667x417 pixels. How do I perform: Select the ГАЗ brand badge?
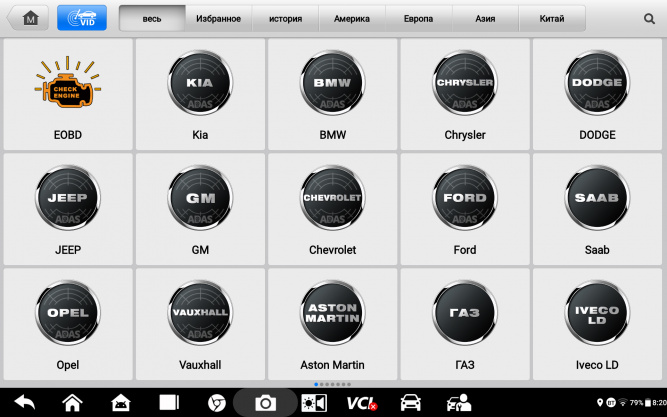coord(465,313)
